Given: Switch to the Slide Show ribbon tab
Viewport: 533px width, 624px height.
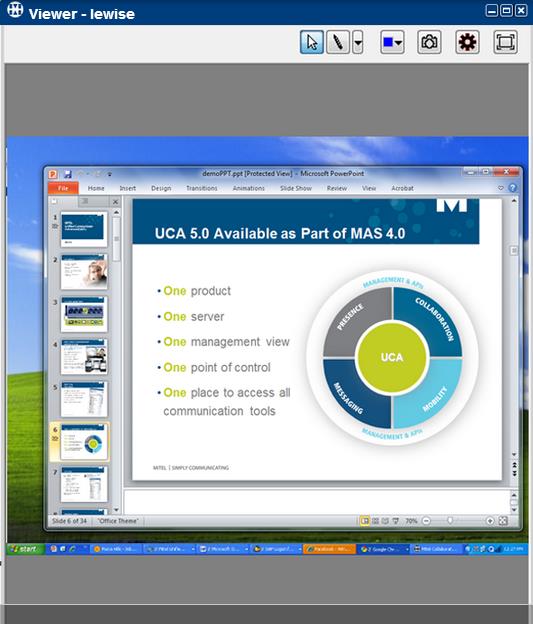Looking at the screenshot, I should (296, 188).
